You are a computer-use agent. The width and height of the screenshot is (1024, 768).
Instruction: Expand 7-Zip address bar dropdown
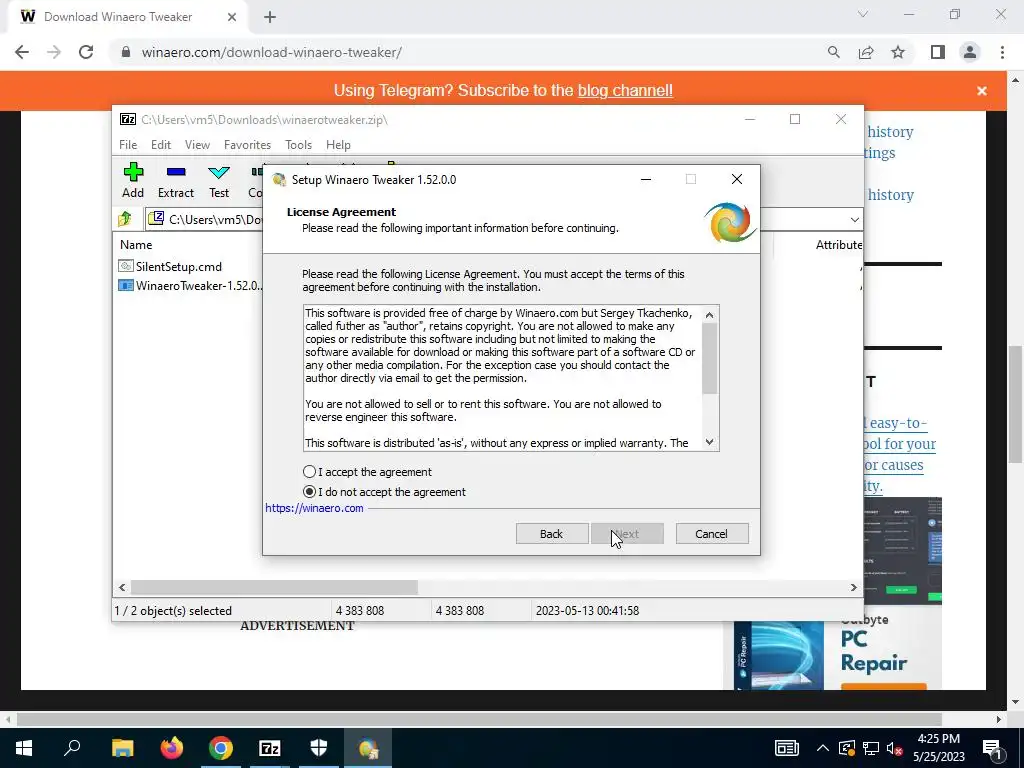click(854, 219)
